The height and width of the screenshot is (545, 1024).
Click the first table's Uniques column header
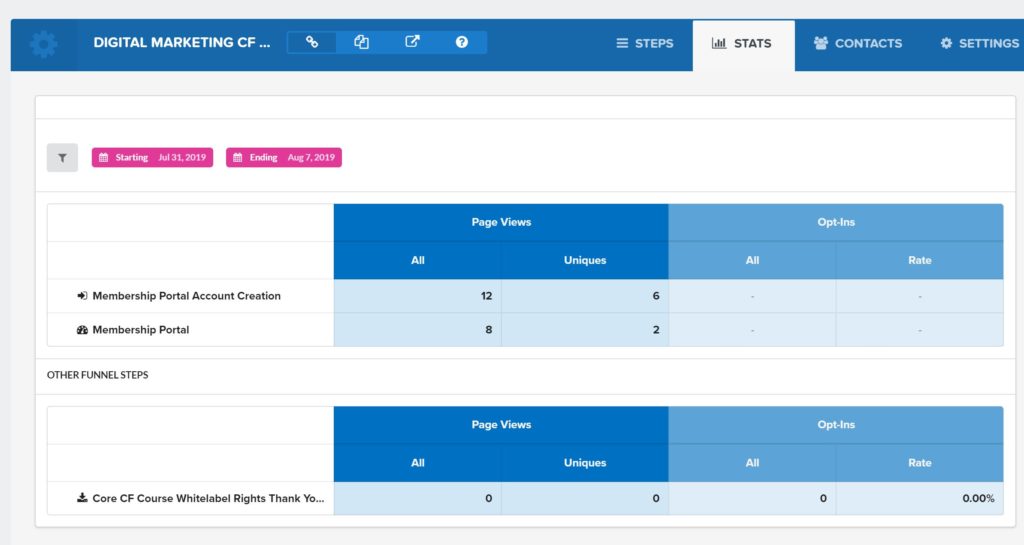585,260
